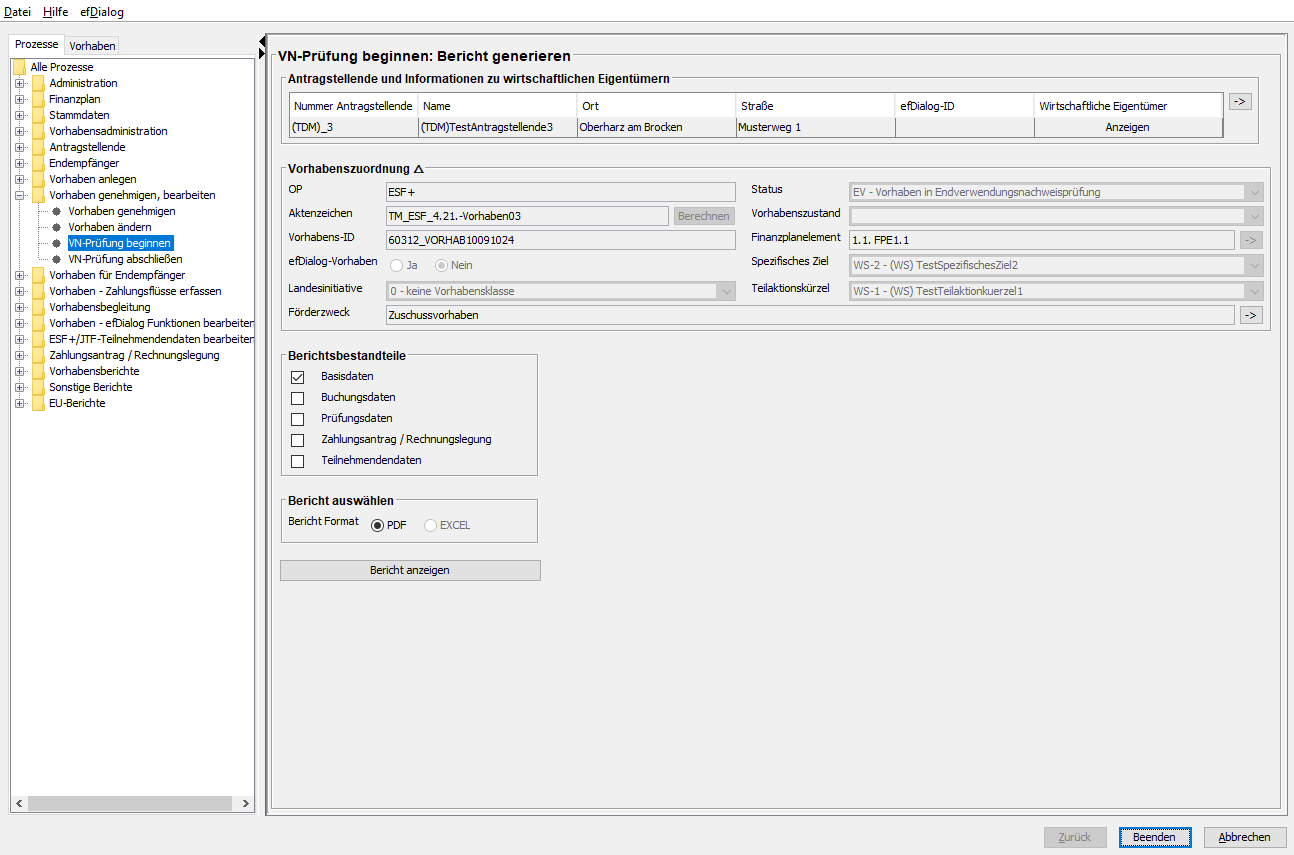Click the Beenden button
The height and width of the screenshot is (855, 1294).
pos(1154,837)
